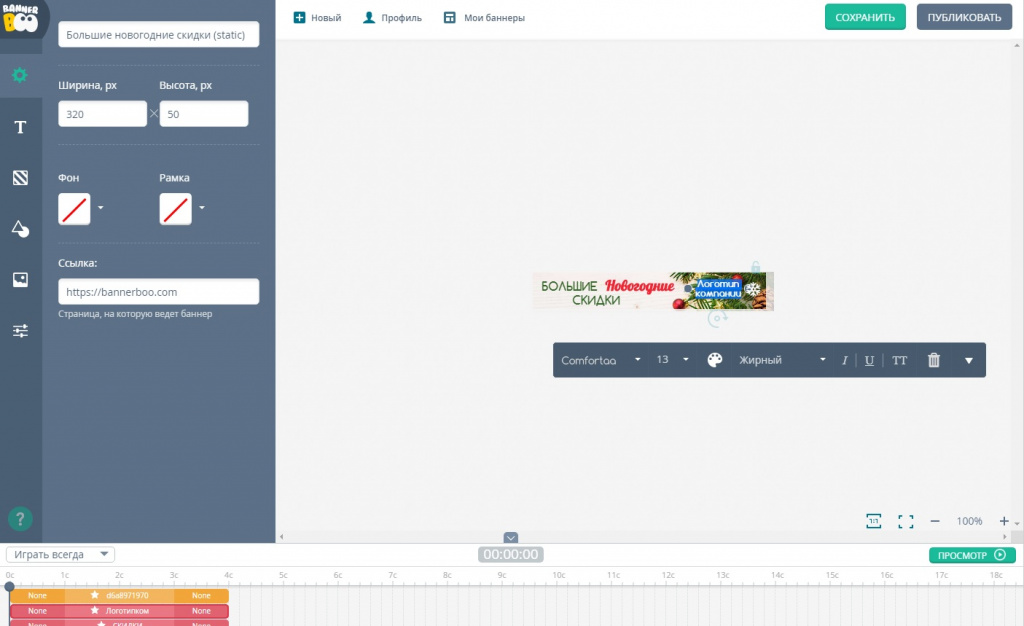Expand the Фон color dropdown arrow
Screen dimensions: 1024x626
[101, 208]
